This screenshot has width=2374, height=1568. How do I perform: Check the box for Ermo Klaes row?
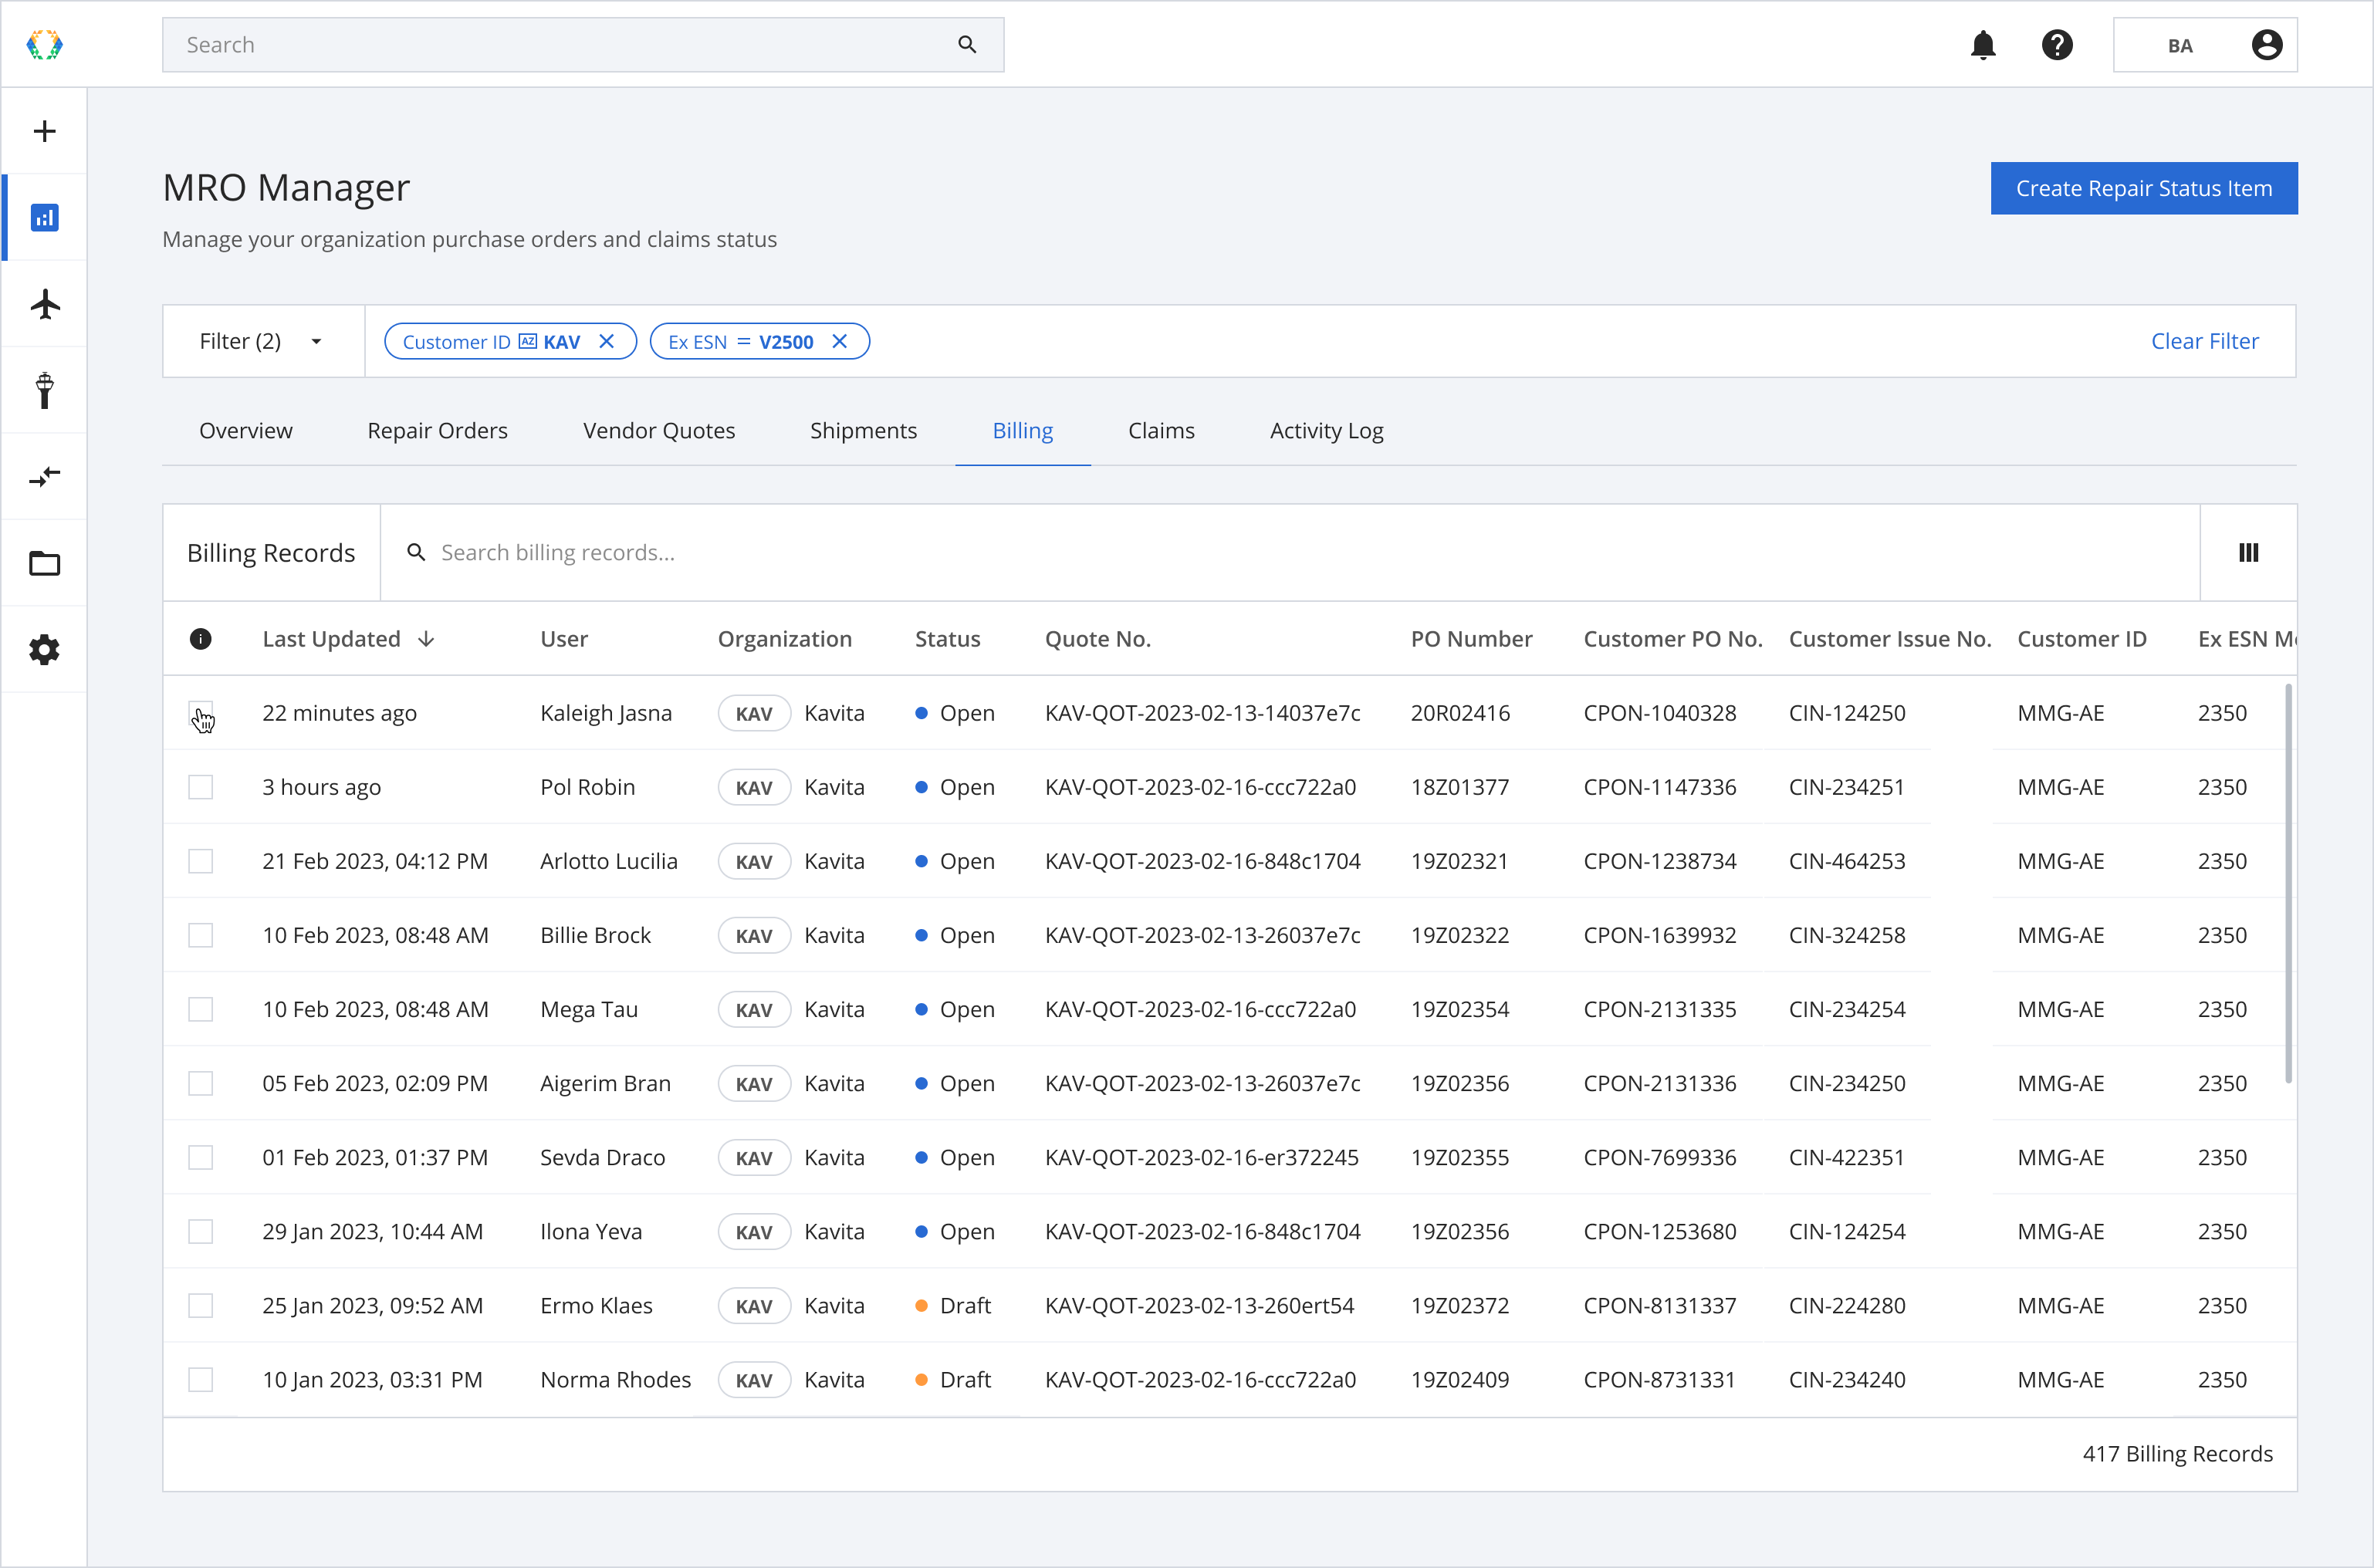200,1306
